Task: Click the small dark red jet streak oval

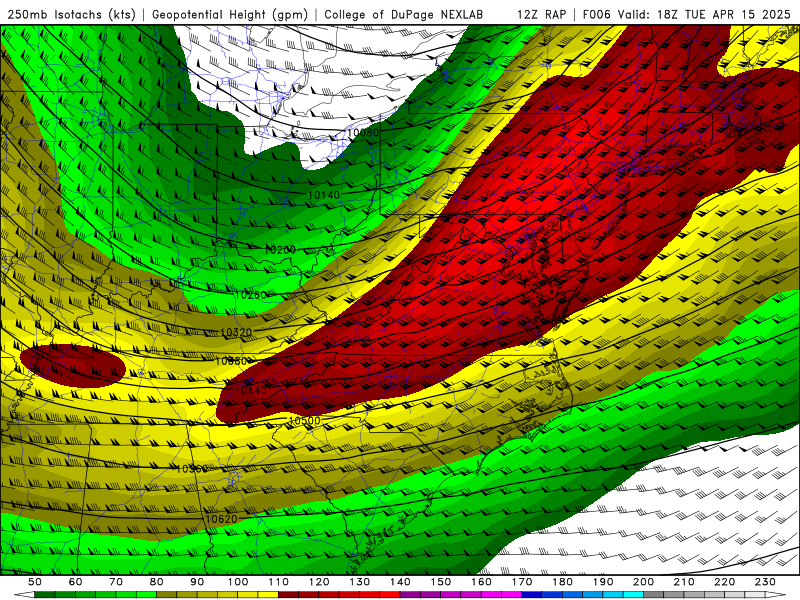Action: [72, 366]
